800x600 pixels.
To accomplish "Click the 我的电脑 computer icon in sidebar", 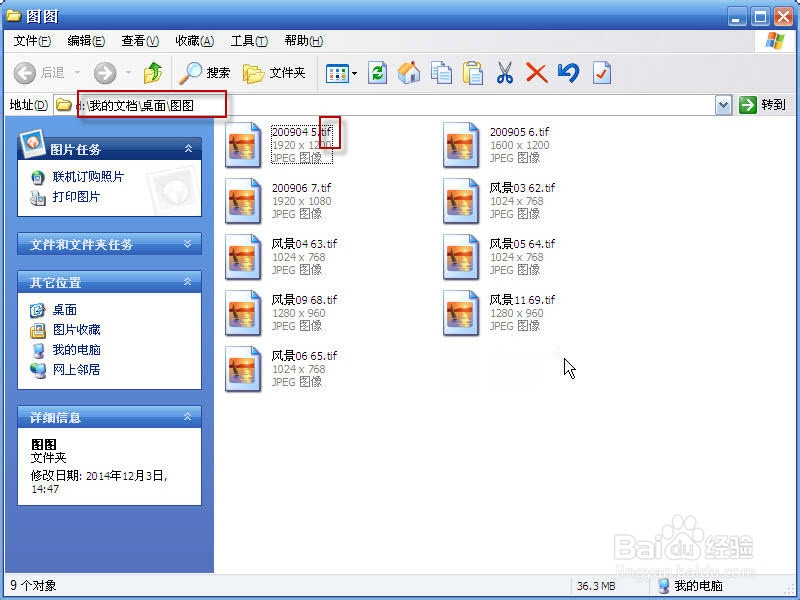I will point(37,350).
